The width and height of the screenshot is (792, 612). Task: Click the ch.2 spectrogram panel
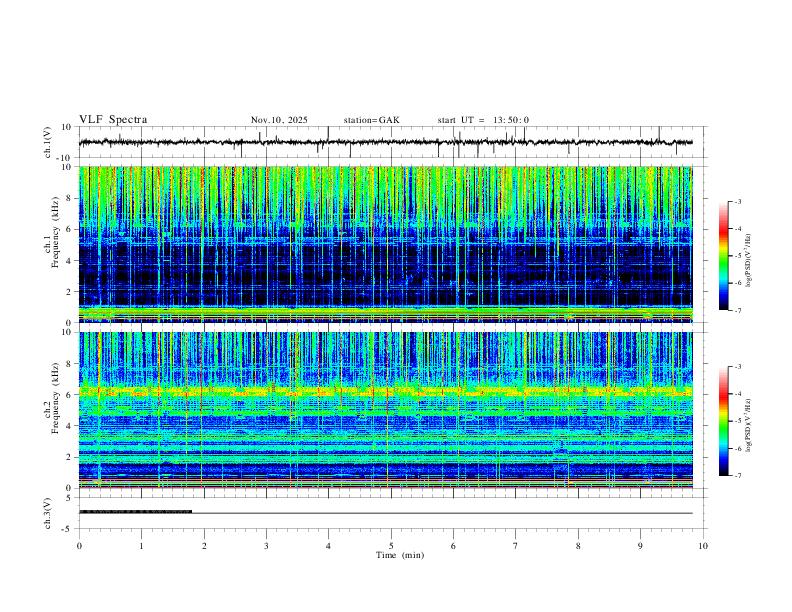385,410
